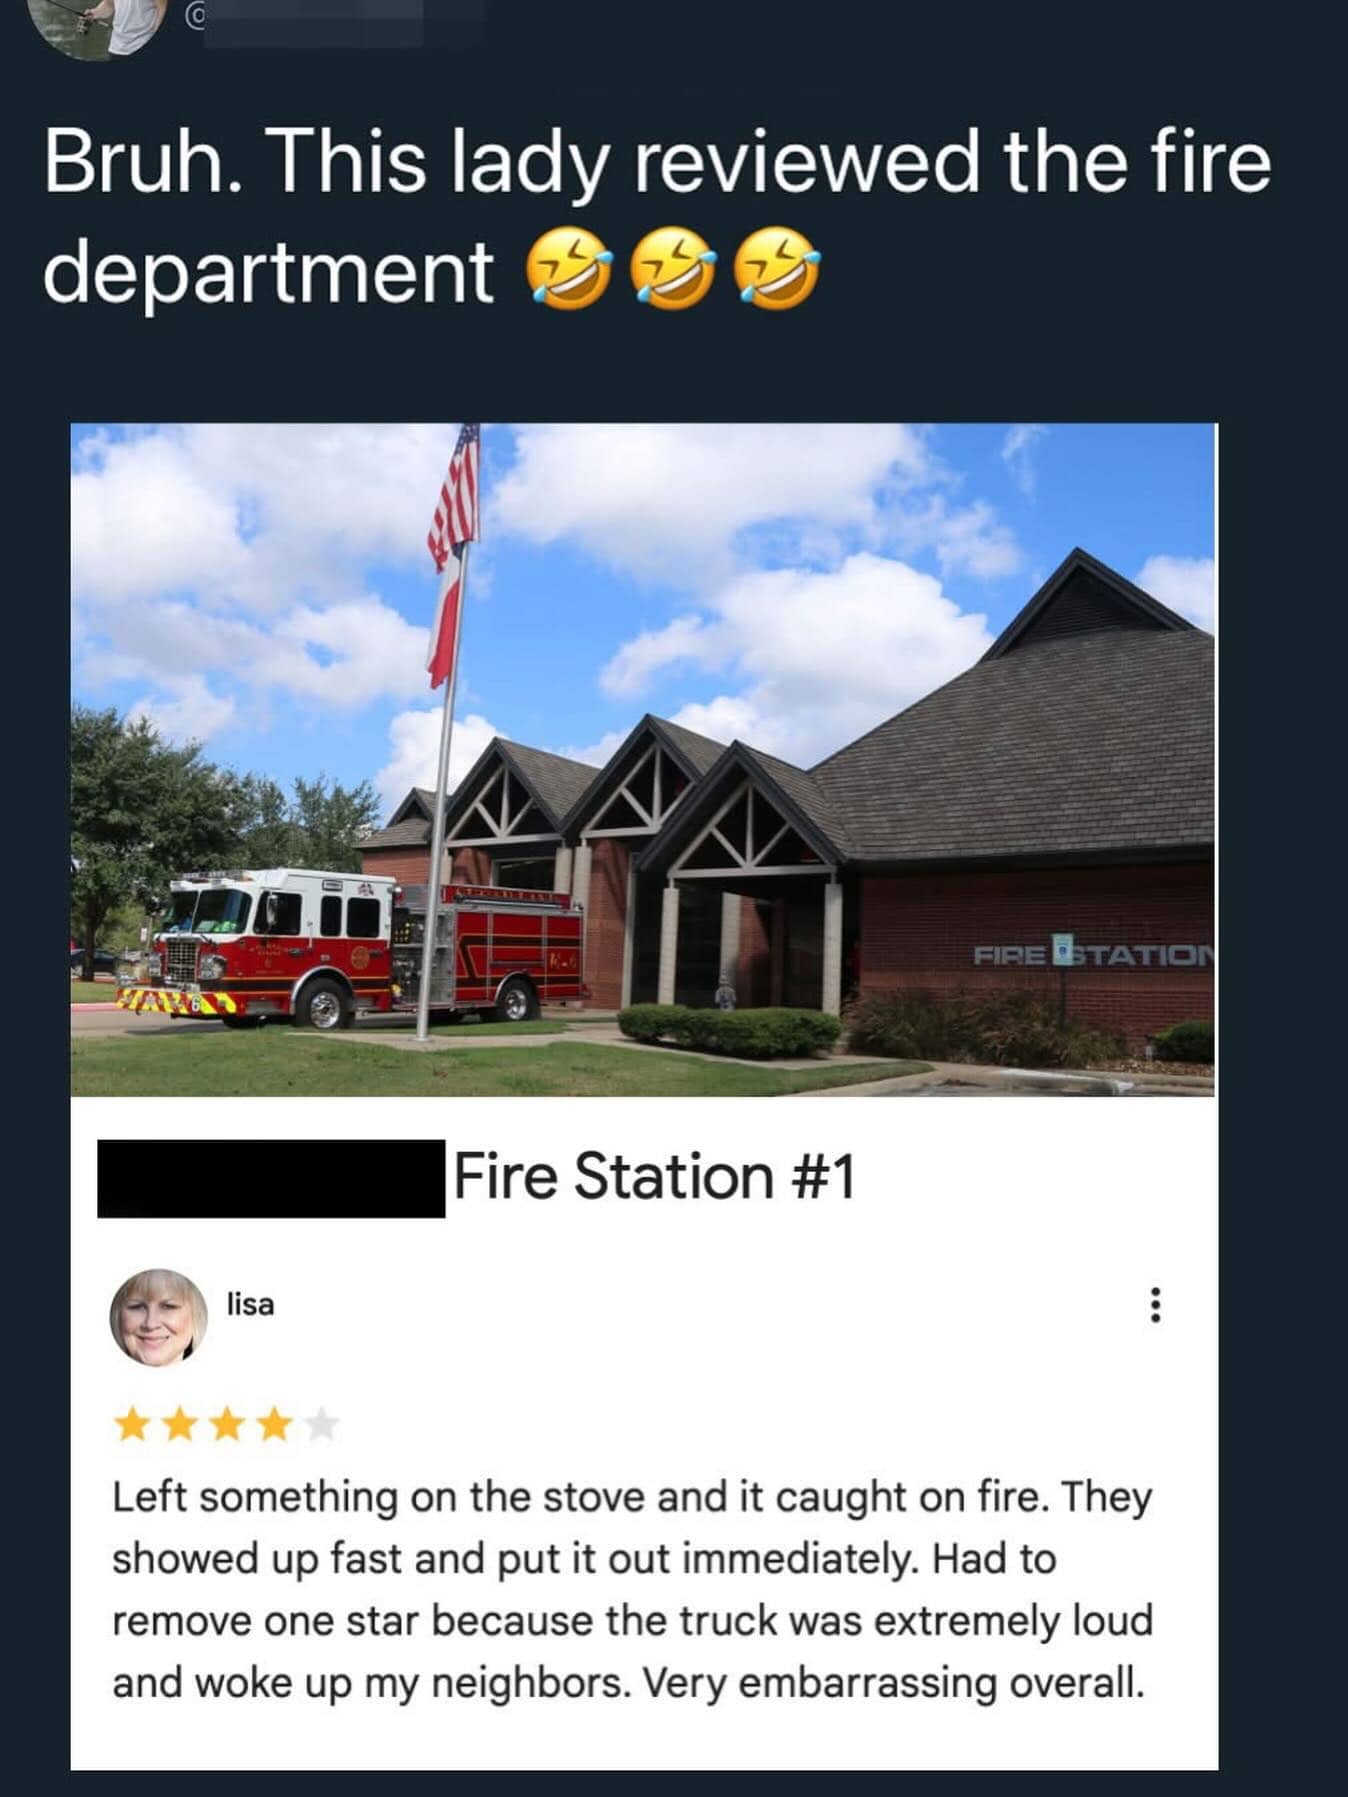The image size is (1348, 1797).
Task: Open the fire station photo
Action: point(643,760)
